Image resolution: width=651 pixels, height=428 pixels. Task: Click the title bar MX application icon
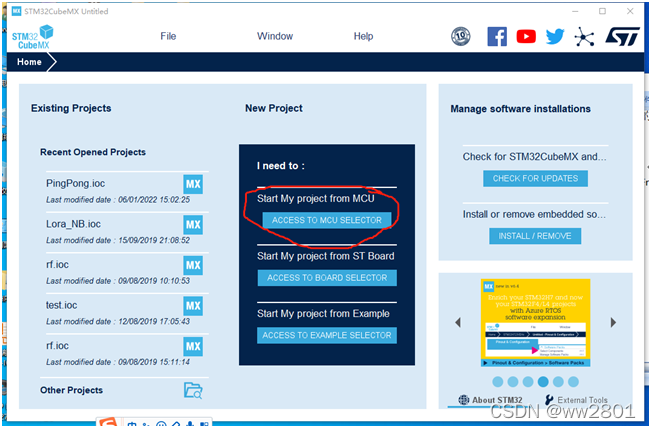click(x=16, y=11)
